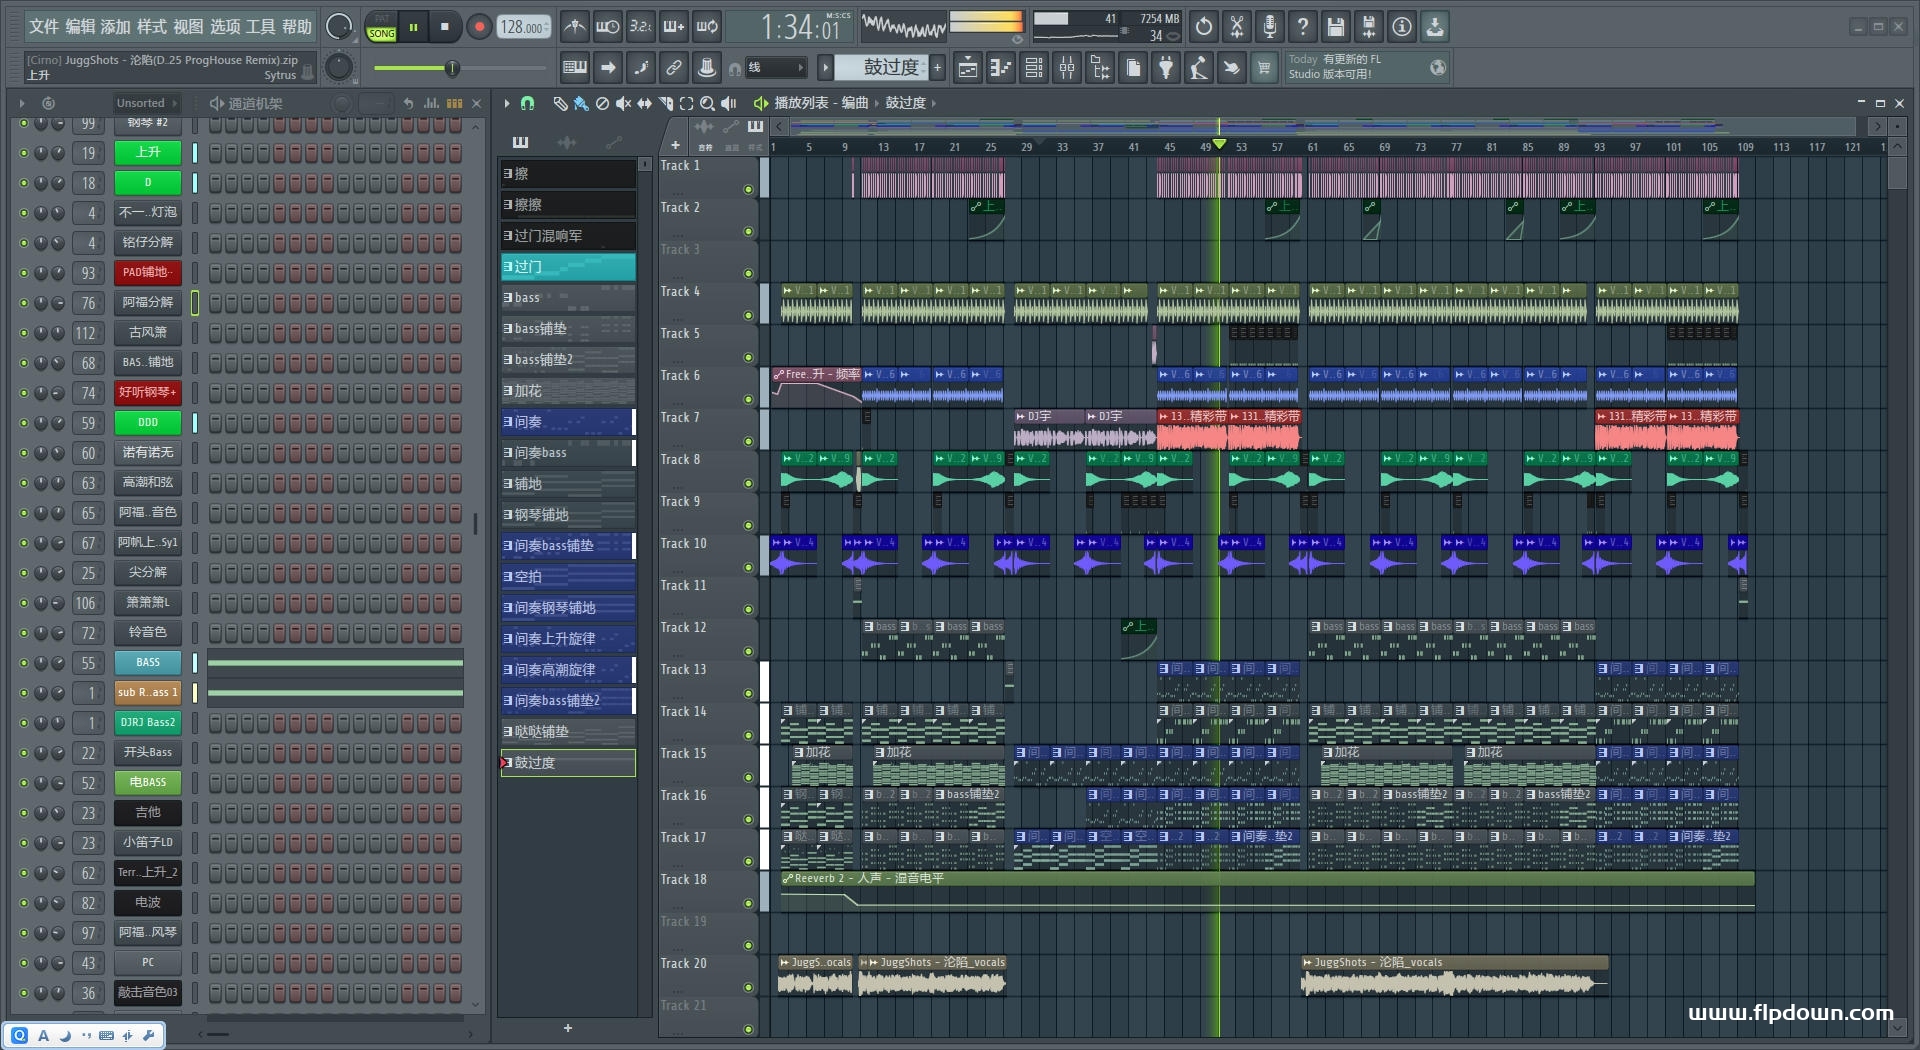Open the piano roll icon

point(1000,68)
